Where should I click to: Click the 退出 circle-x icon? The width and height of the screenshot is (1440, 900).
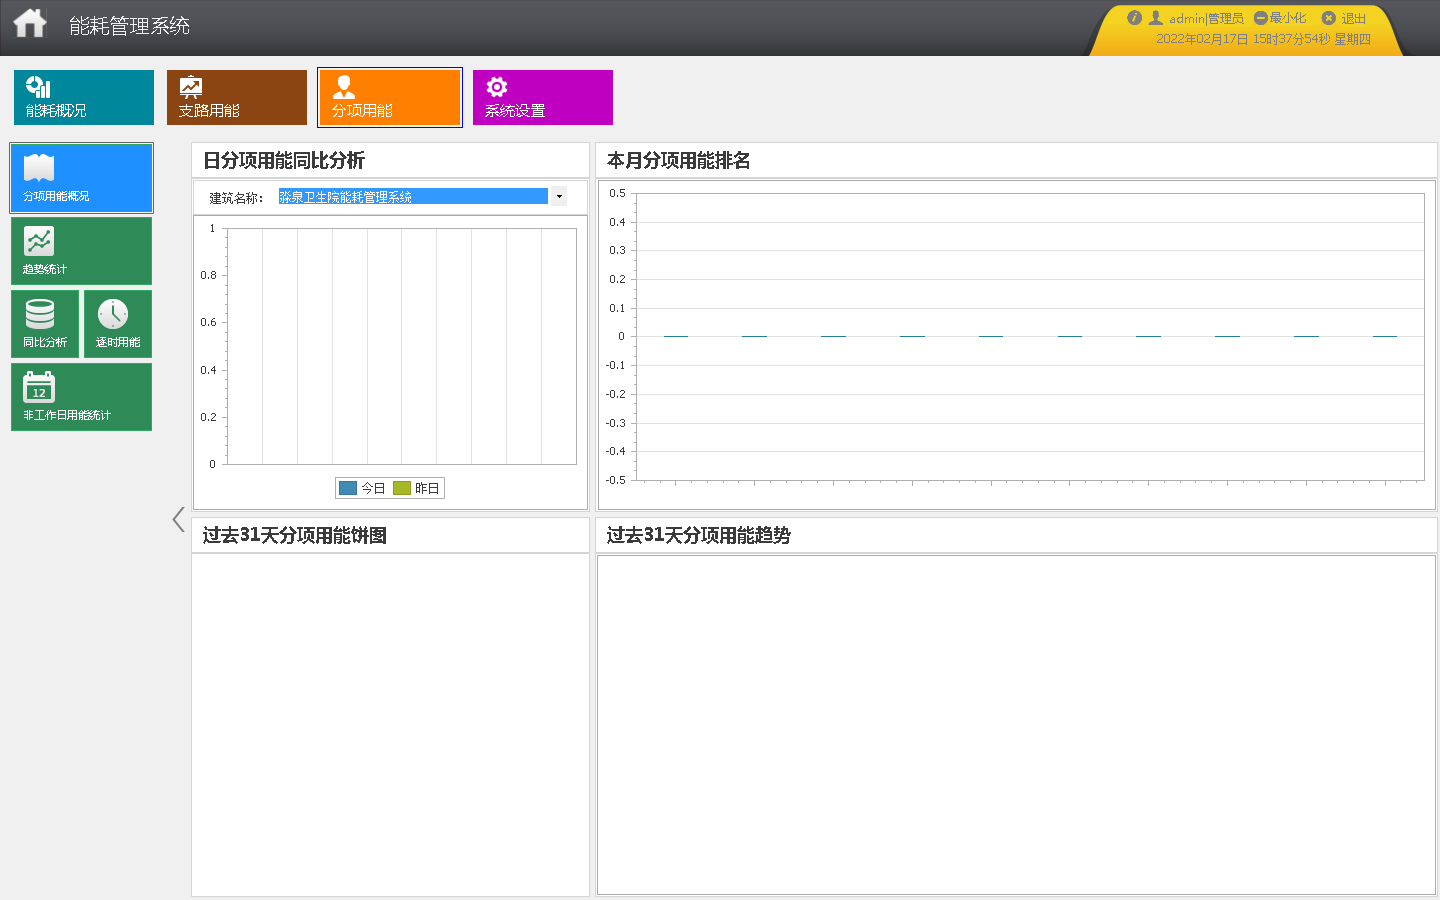[1328, 18]
